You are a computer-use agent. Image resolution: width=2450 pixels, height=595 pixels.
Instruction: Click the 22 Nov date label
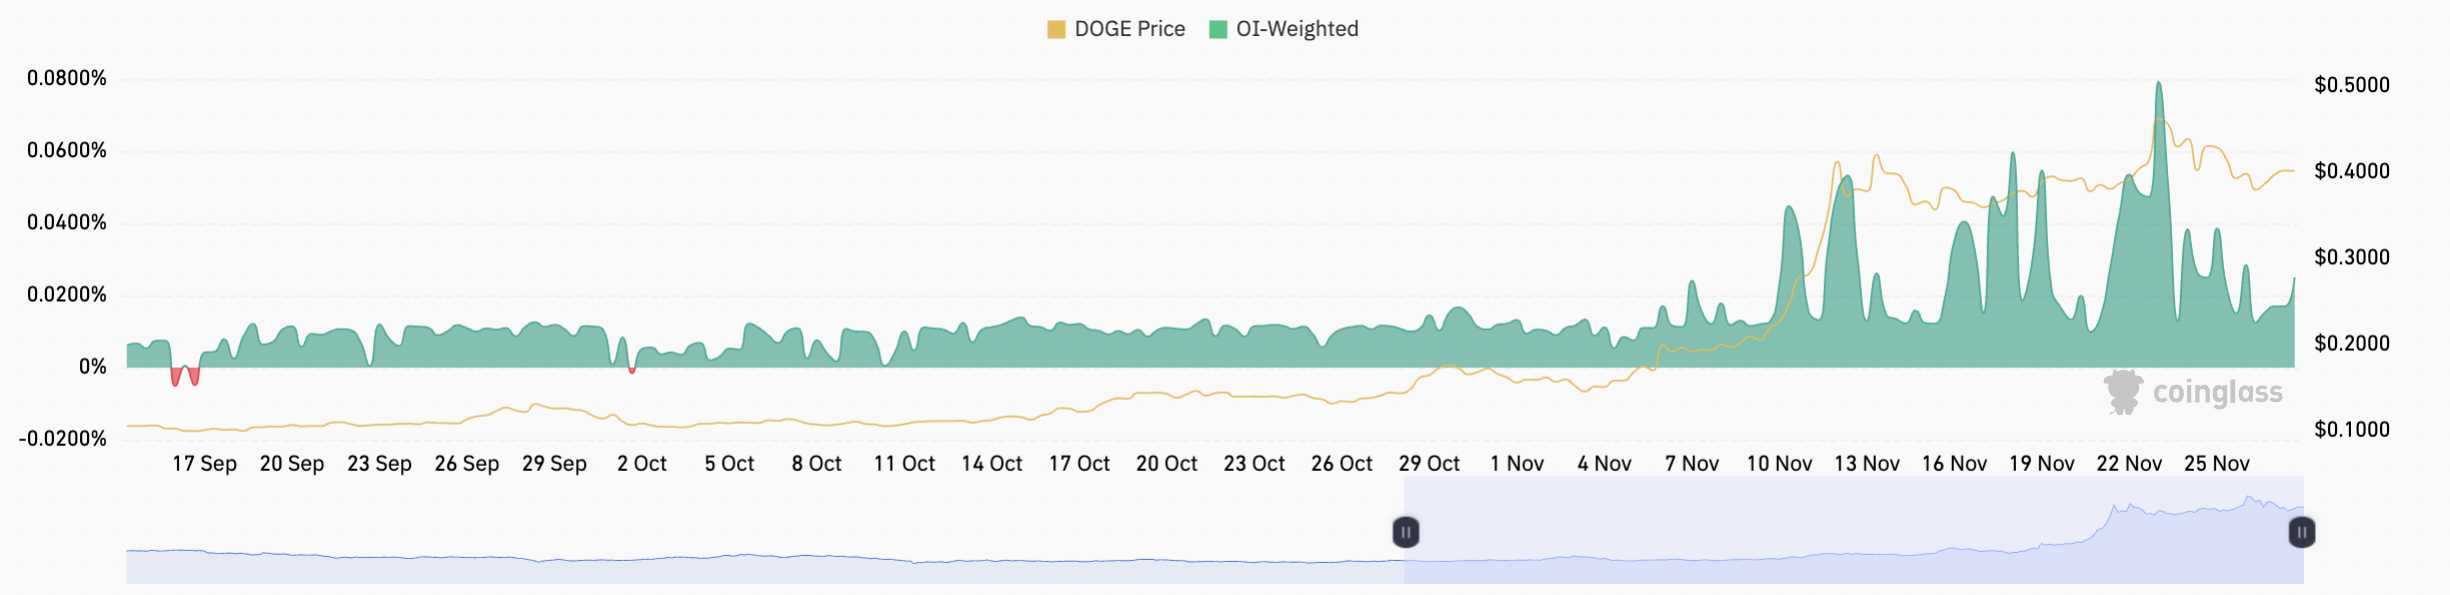point(2129,464)
